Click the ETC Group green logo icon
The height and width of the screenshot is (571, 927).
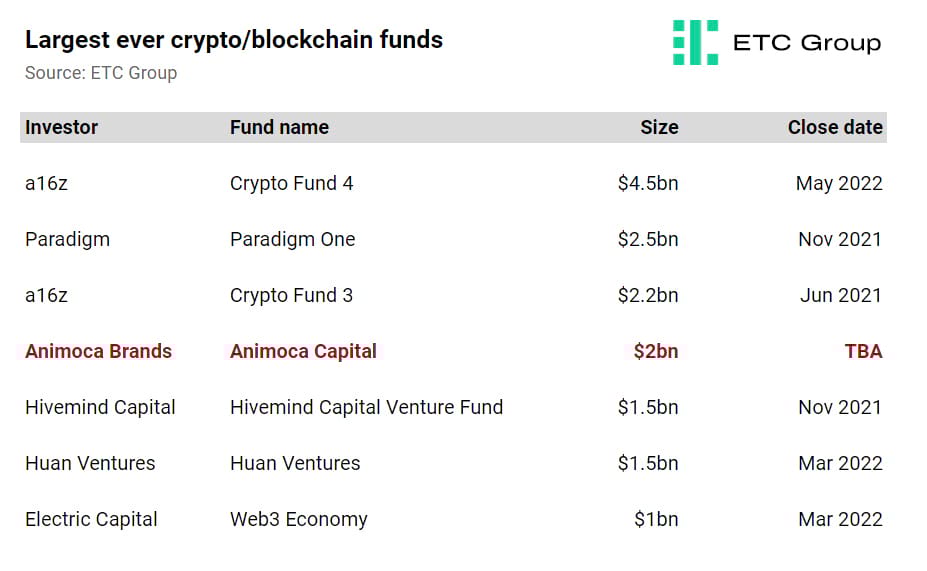point(695,43)
